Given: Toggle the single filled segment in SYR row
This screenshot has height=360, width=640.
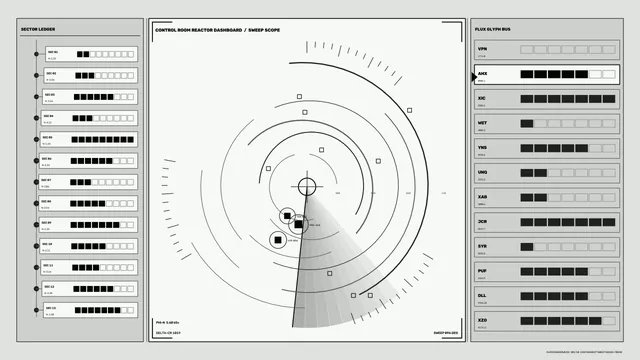Looking at the screenshot, I should pyautogui.click(x=527, y=247).
